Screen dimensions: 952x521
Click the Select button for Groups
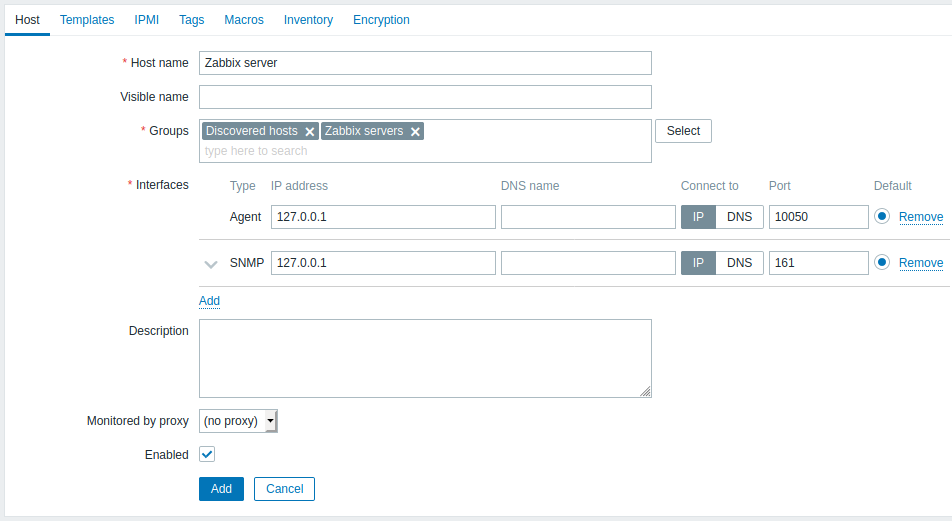683,131
